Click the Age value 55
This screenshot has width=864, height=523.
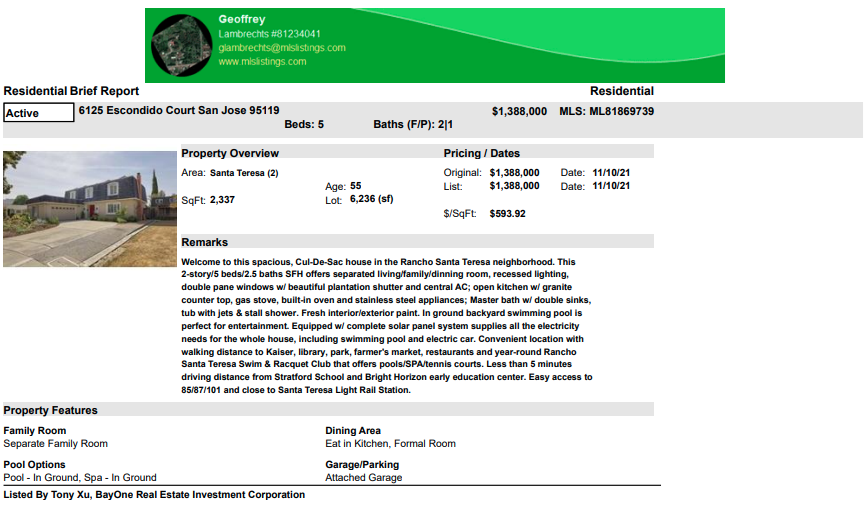pyautogui.click(x=355, y=186)
